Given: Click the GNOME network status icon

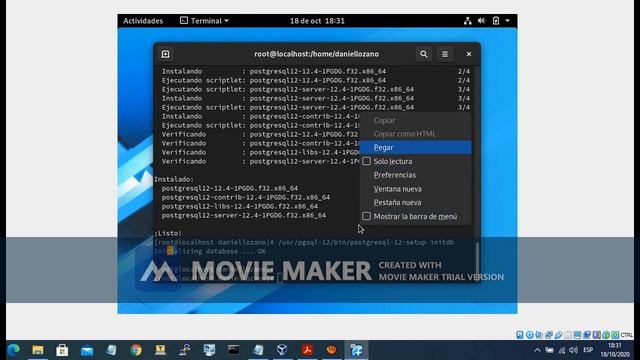Looking at the screenshot, I should pos(468,21).
